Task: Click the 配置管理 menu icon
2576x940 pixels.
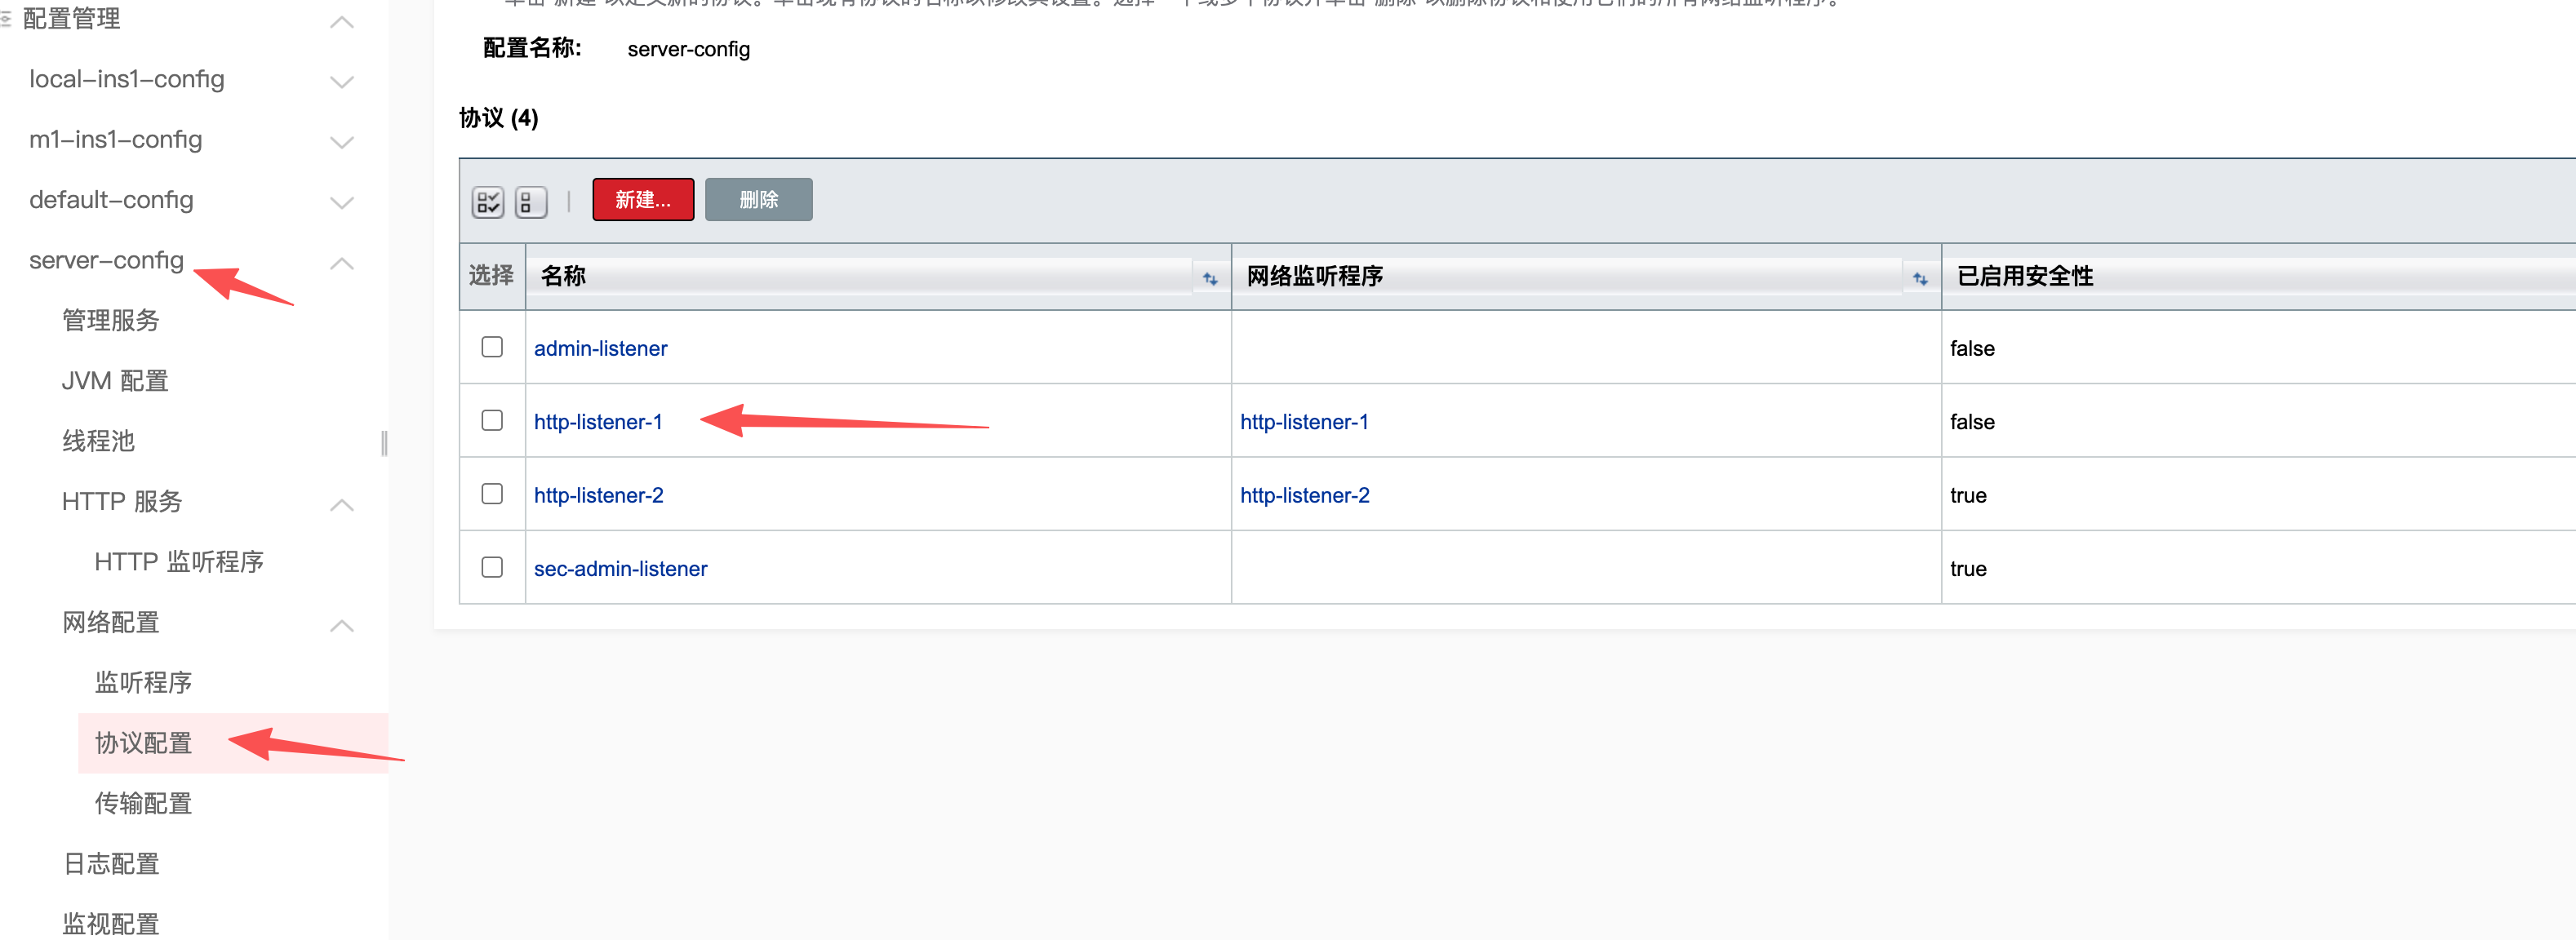Action: pyautogui.click(x=6, y=19)
